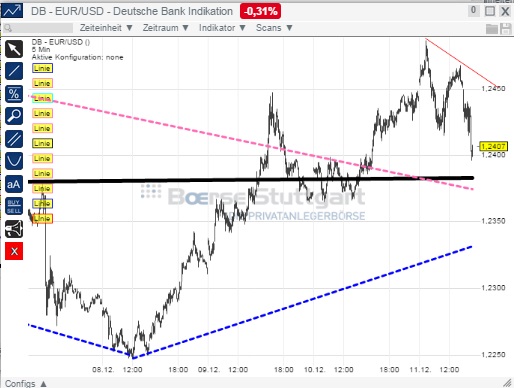Select the arrow pointer tool

point(14,49)
